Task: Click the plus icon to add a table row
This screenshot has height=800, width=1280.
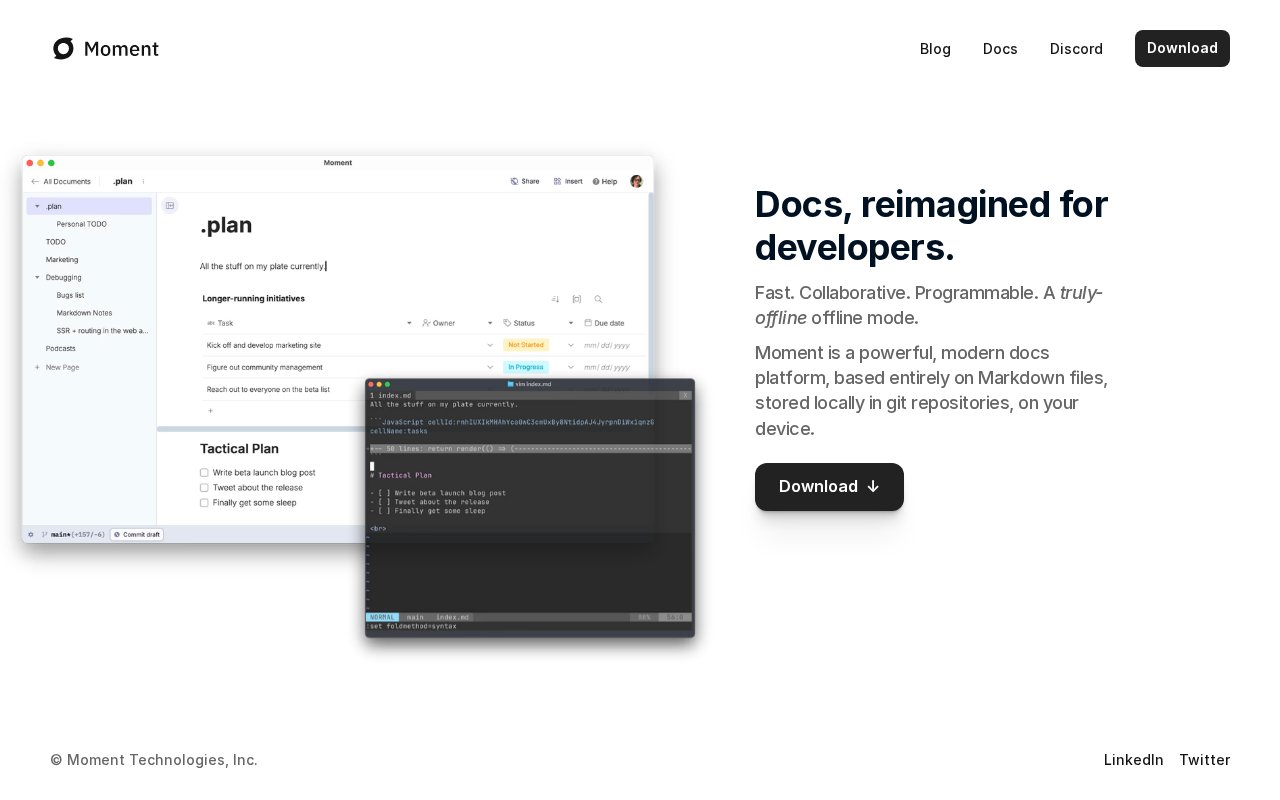Action: [x=210, y=410]
